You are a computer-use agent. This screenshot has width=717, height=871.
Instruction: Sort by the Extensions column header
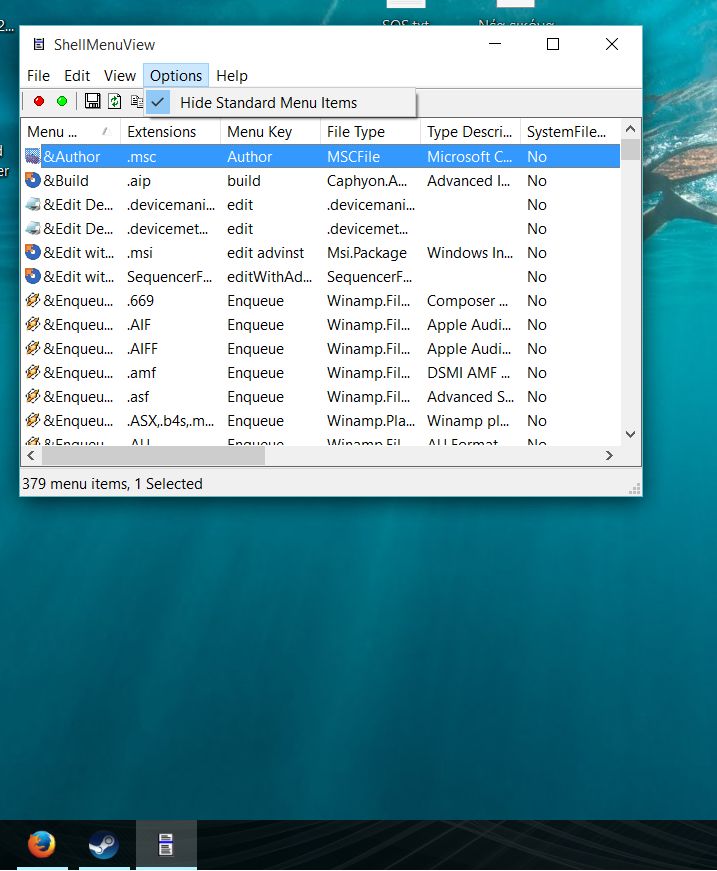click(x=171, y=132)
